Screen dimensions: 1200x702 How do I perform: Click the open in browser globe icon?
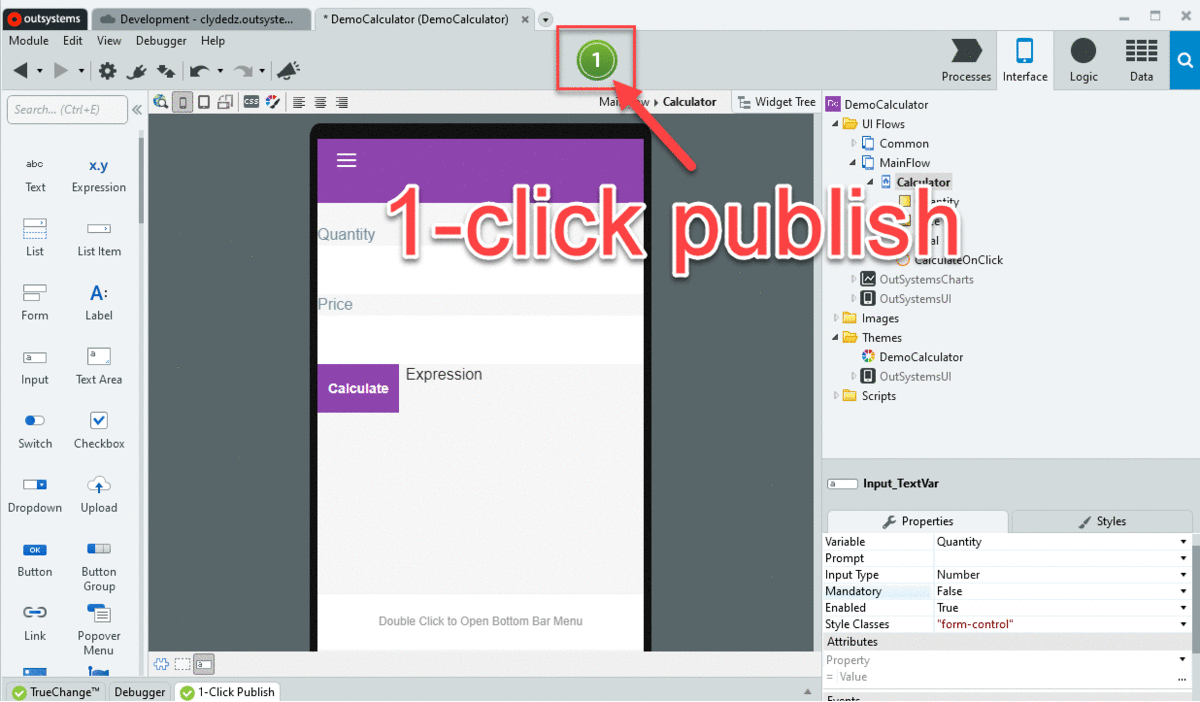161,102
